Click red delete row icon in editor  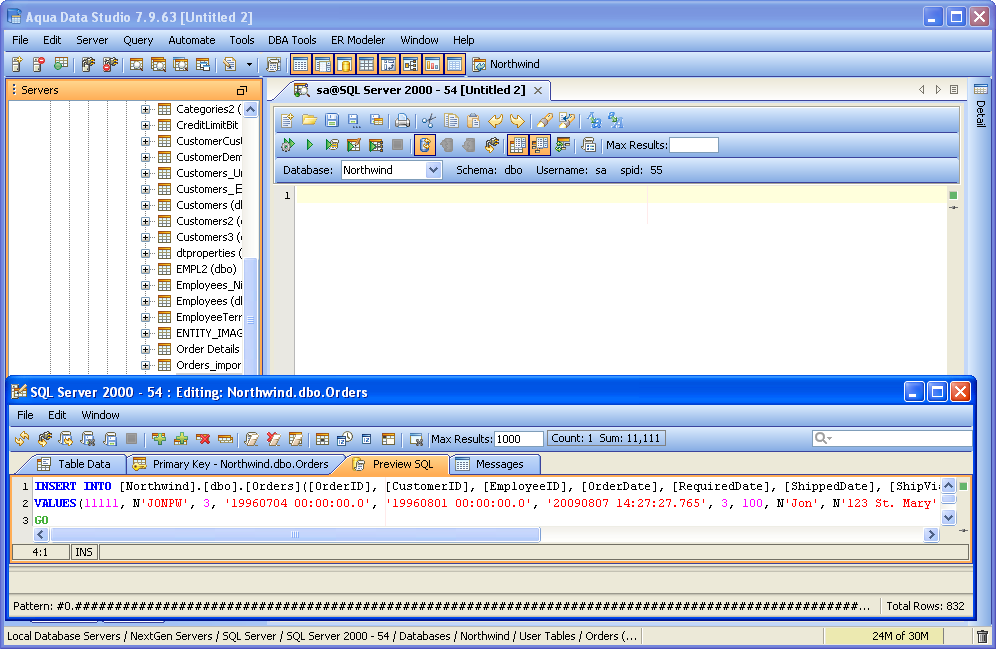[x=203, y=439]
